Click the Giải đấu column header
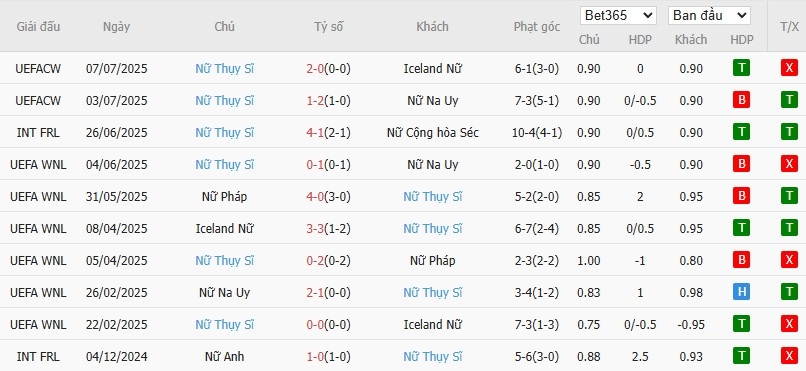 tap(38, 27)
